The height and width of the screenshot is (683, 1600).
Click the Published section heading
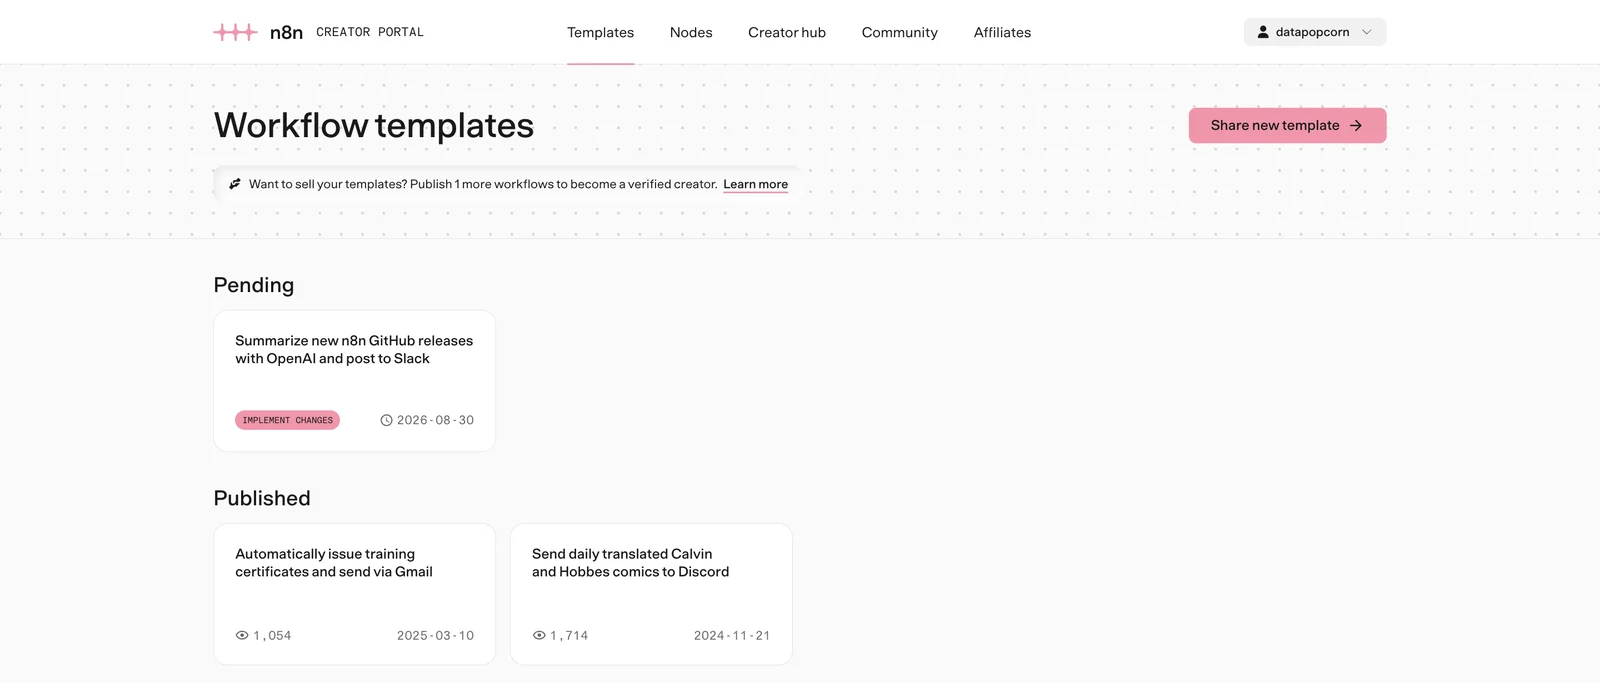point(262,498)
